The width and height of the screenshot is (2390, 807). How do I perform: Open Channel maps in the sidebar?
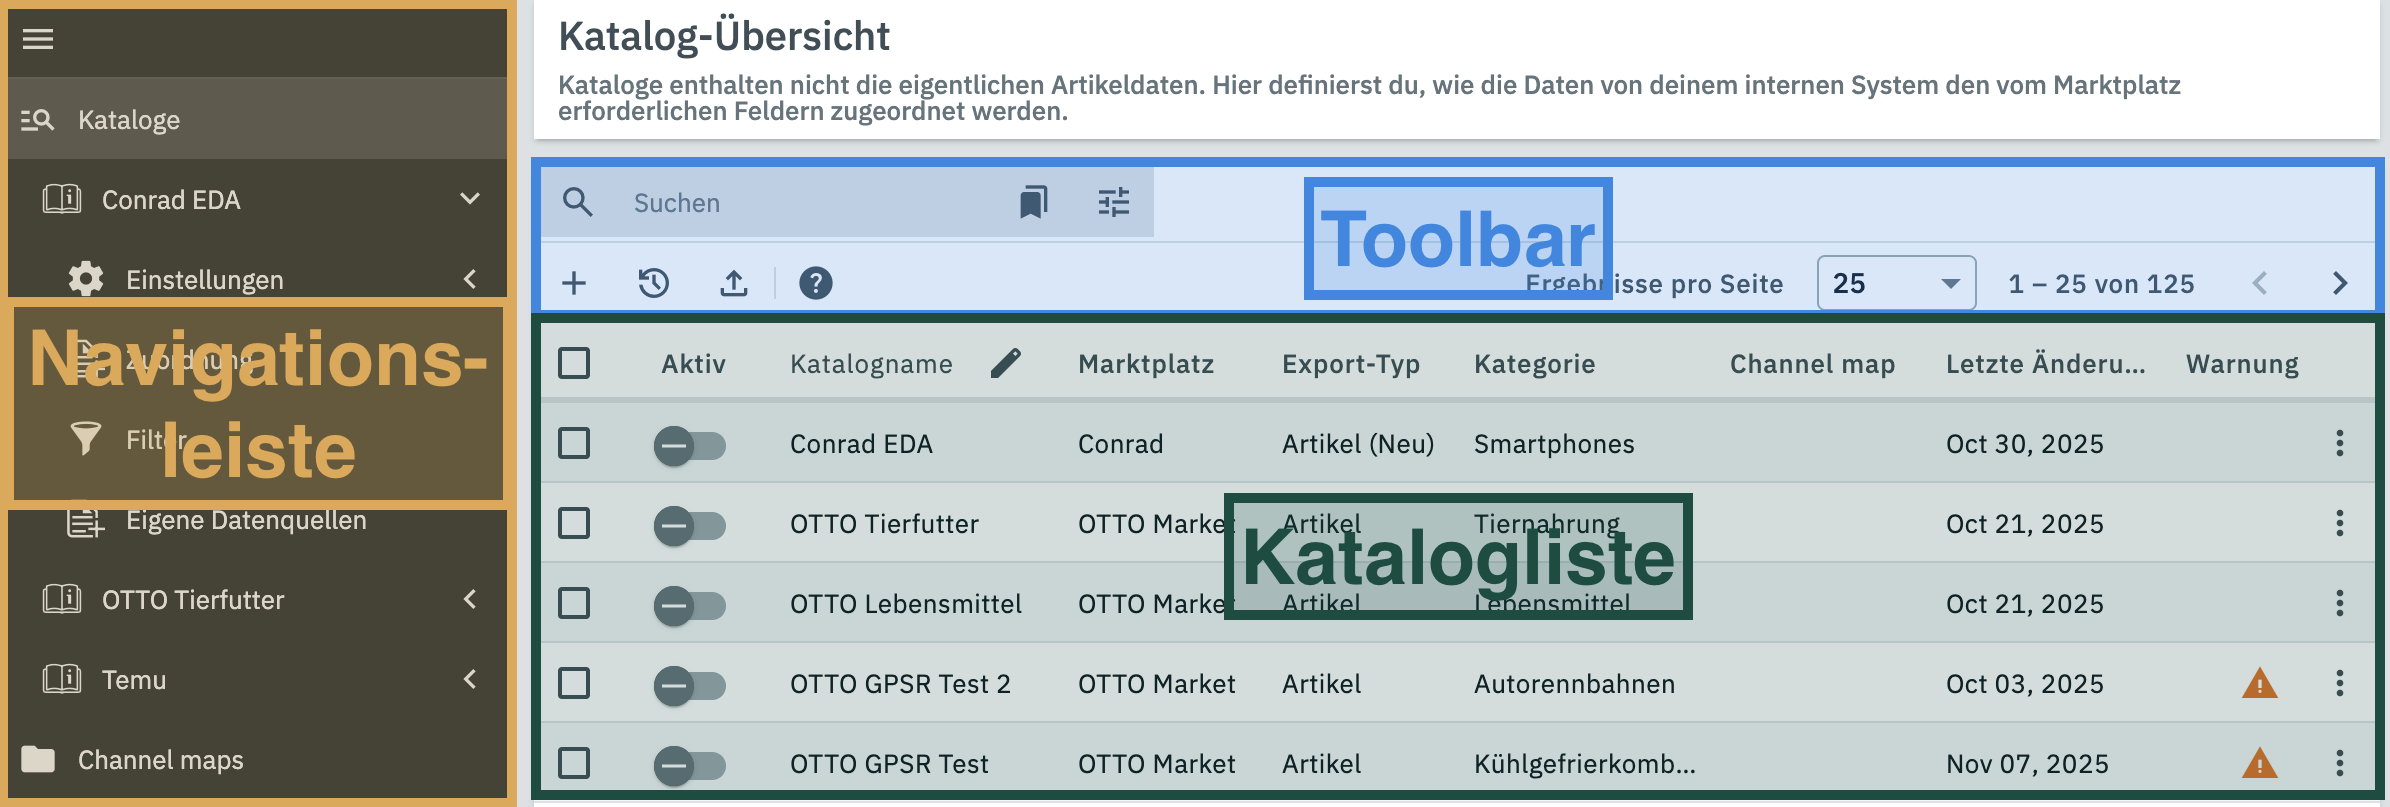[257, 759]
